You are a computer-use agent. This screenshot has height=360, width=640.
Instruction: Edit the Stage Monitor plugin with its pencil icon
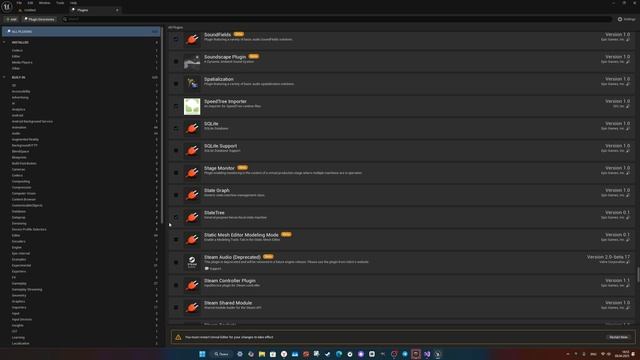click(628, 173)
